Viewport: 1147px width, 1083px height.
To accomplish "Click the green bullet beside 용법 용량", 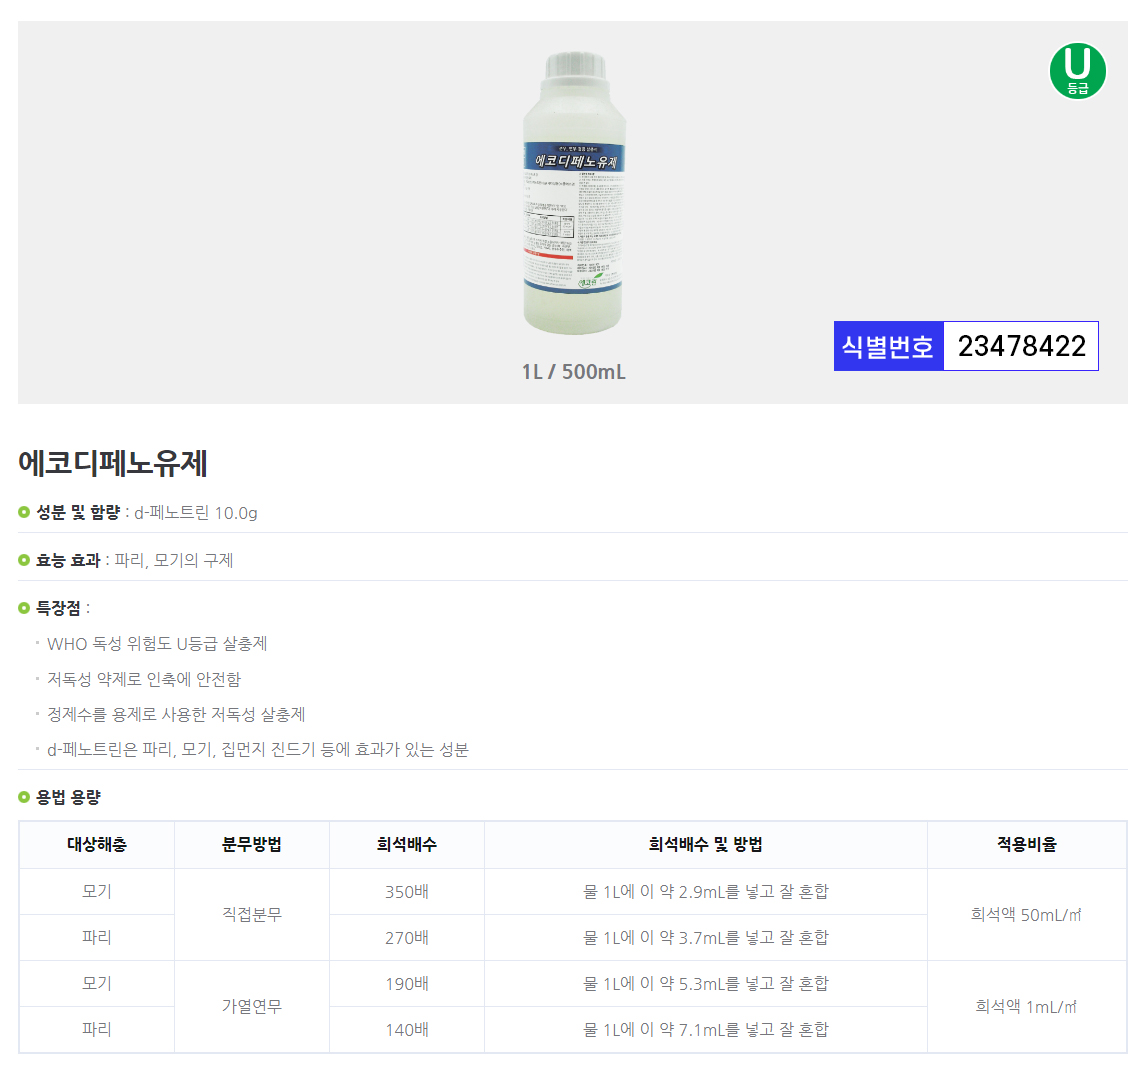I will point(25,798).
